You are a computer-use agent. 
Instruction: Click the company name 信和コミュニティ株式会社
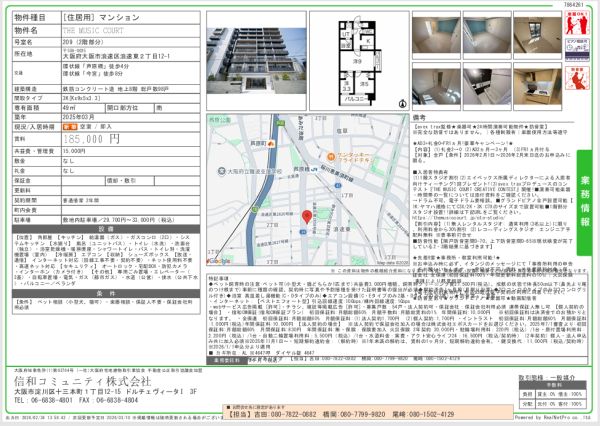(83, 381)
